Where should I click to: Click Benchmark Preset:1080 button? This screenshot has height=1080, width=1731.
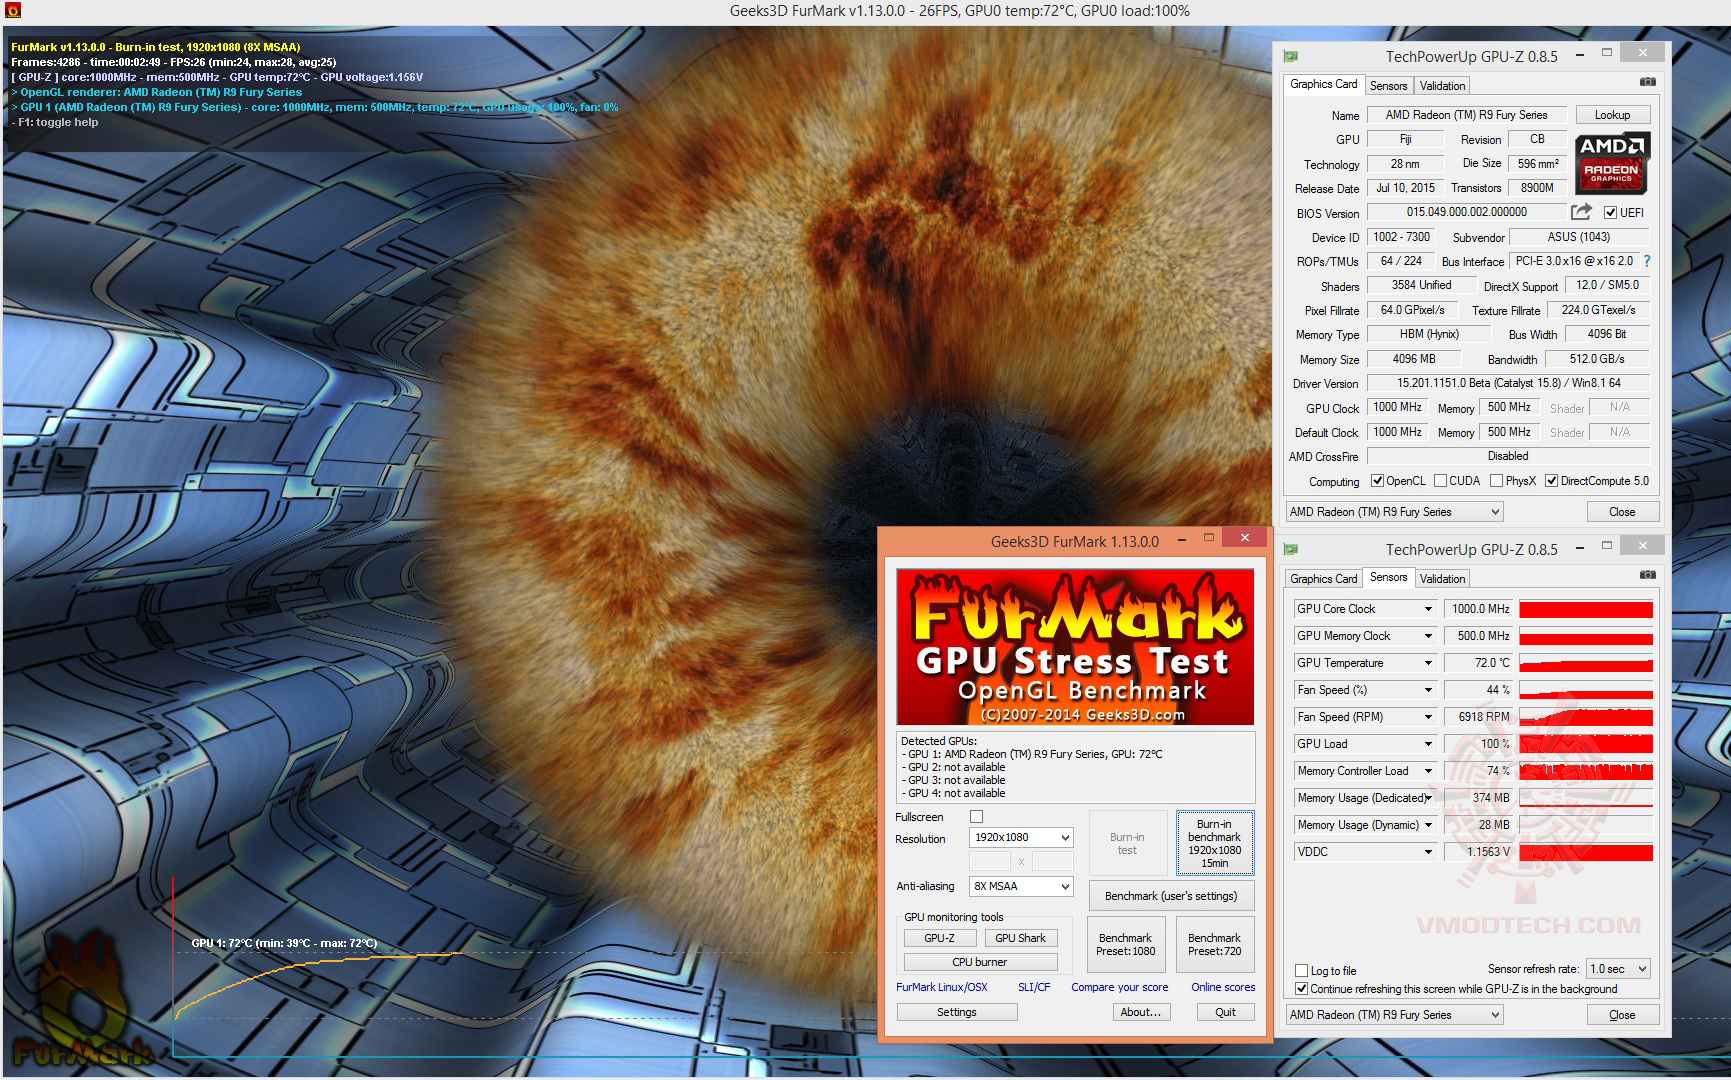point(1125,944)
